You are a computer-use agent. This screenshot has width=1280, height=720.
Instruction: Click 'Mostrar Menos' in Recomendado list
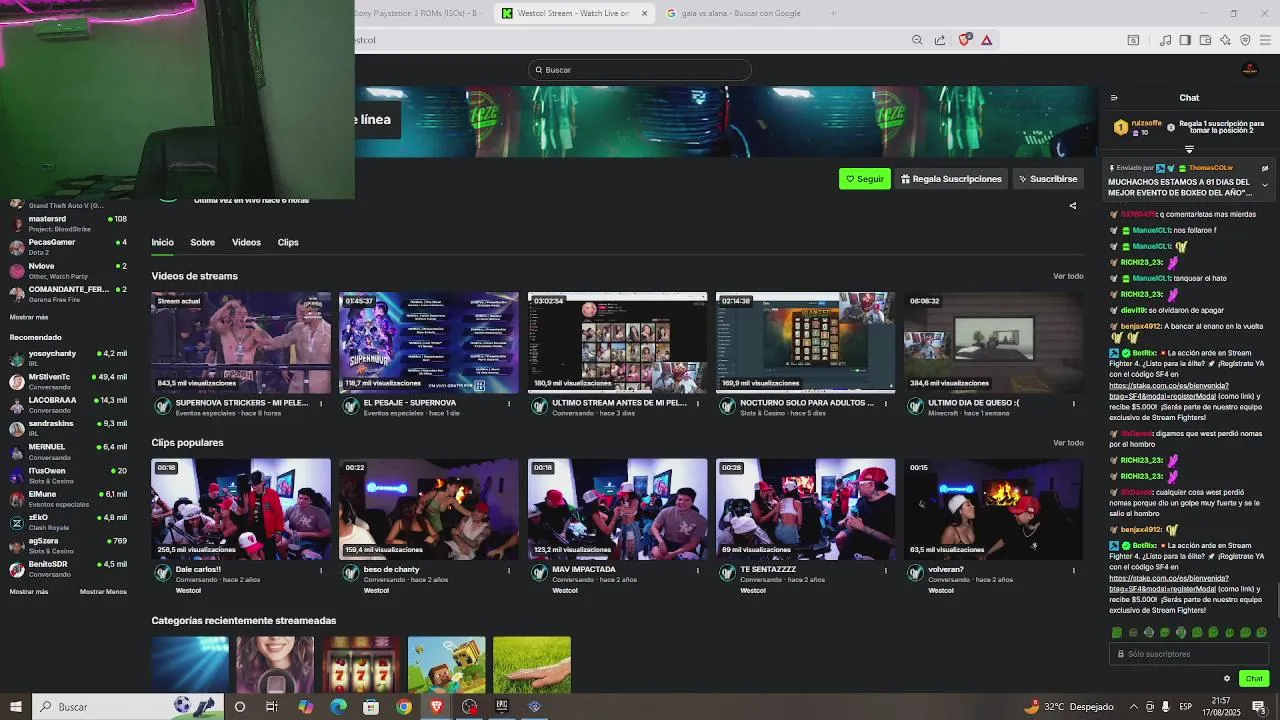pyautogui.click(x=103, y=592)
